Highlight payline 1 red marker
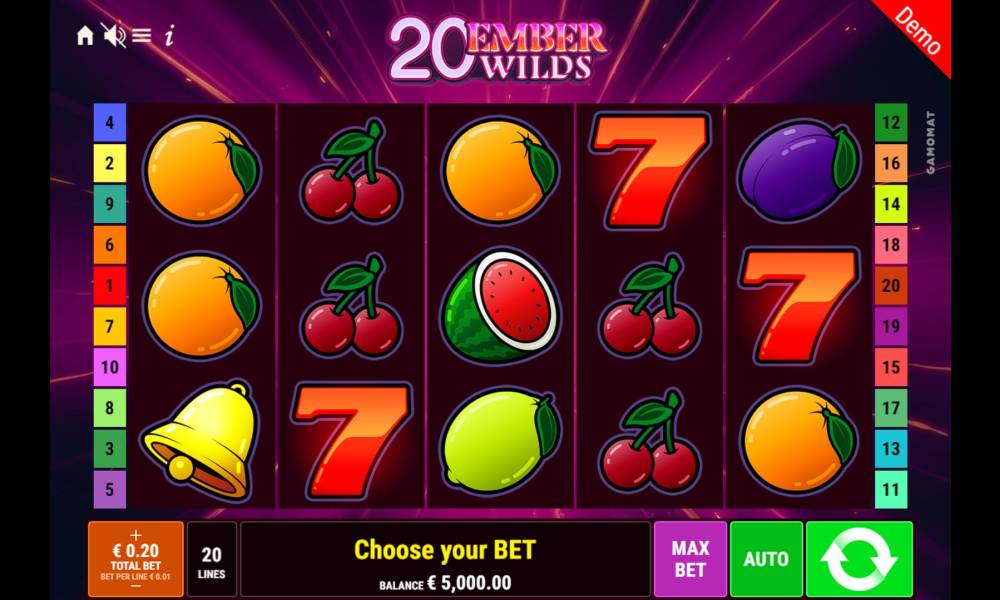Image resolution: width=1000 pixels, height=600 pixels. [x=110, y=285]
